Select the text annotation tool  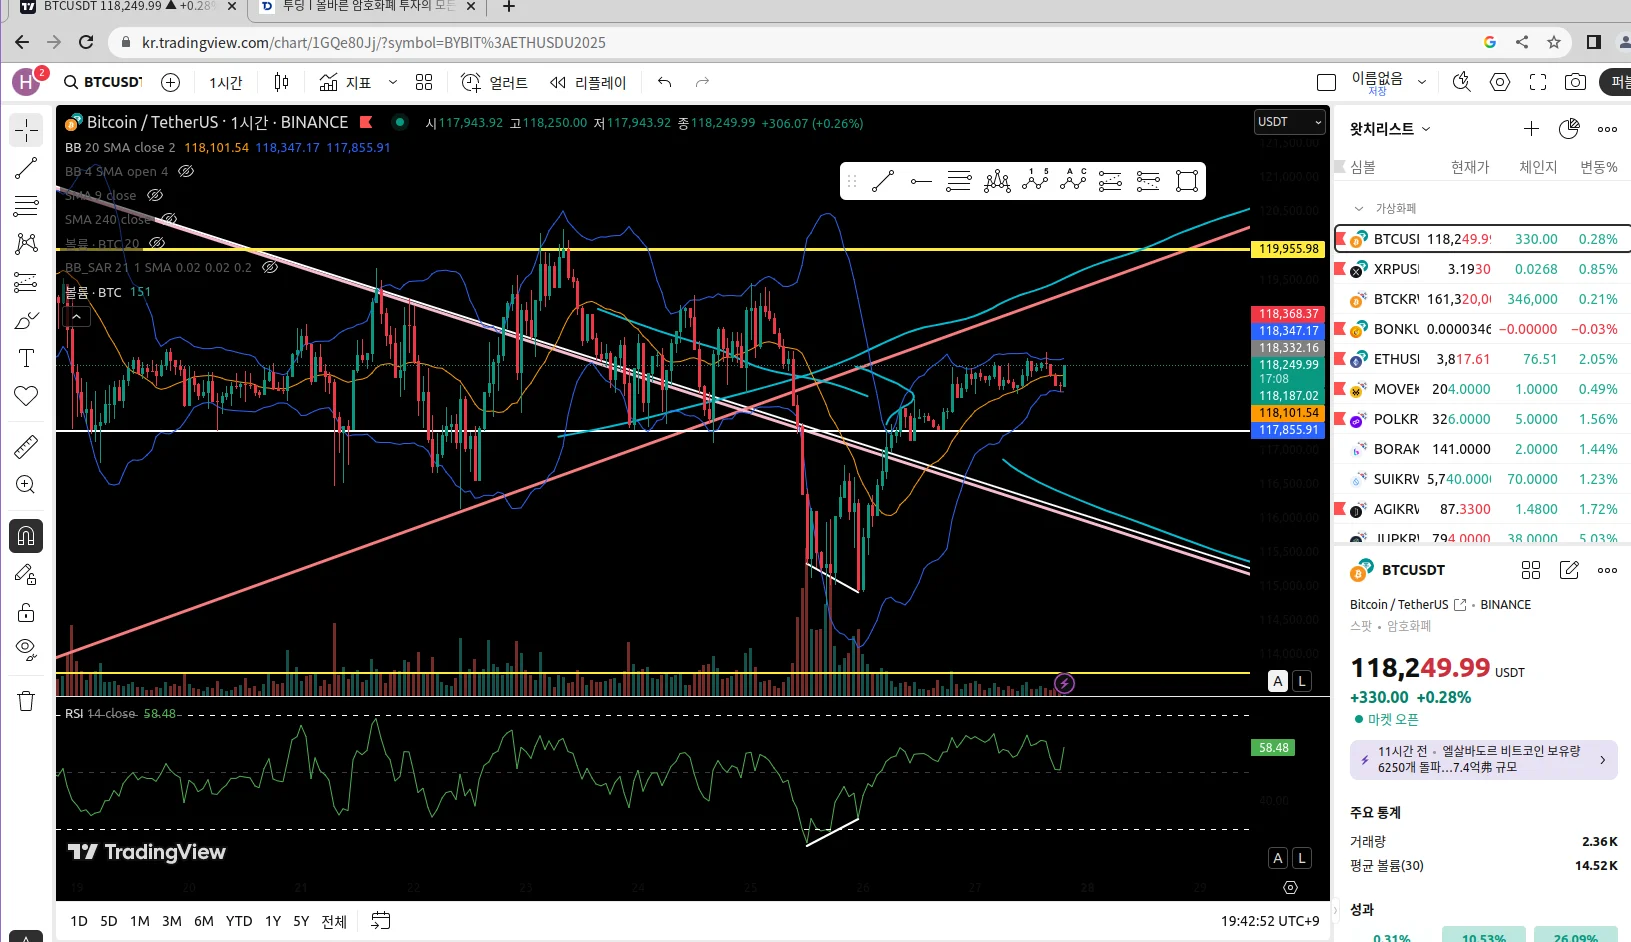click(26, 358)
